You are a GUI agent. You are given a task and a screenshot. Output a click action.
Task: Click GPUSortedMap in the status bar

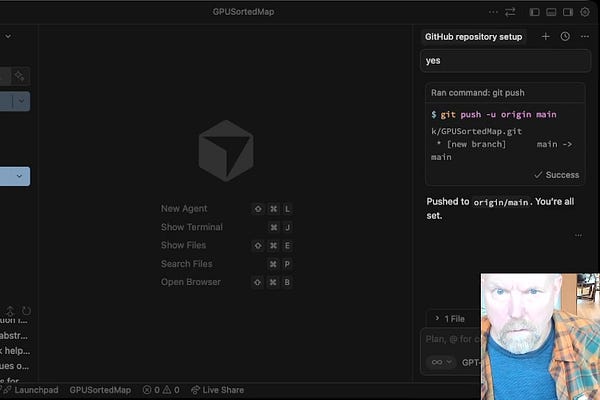click(x=100, y=390)
